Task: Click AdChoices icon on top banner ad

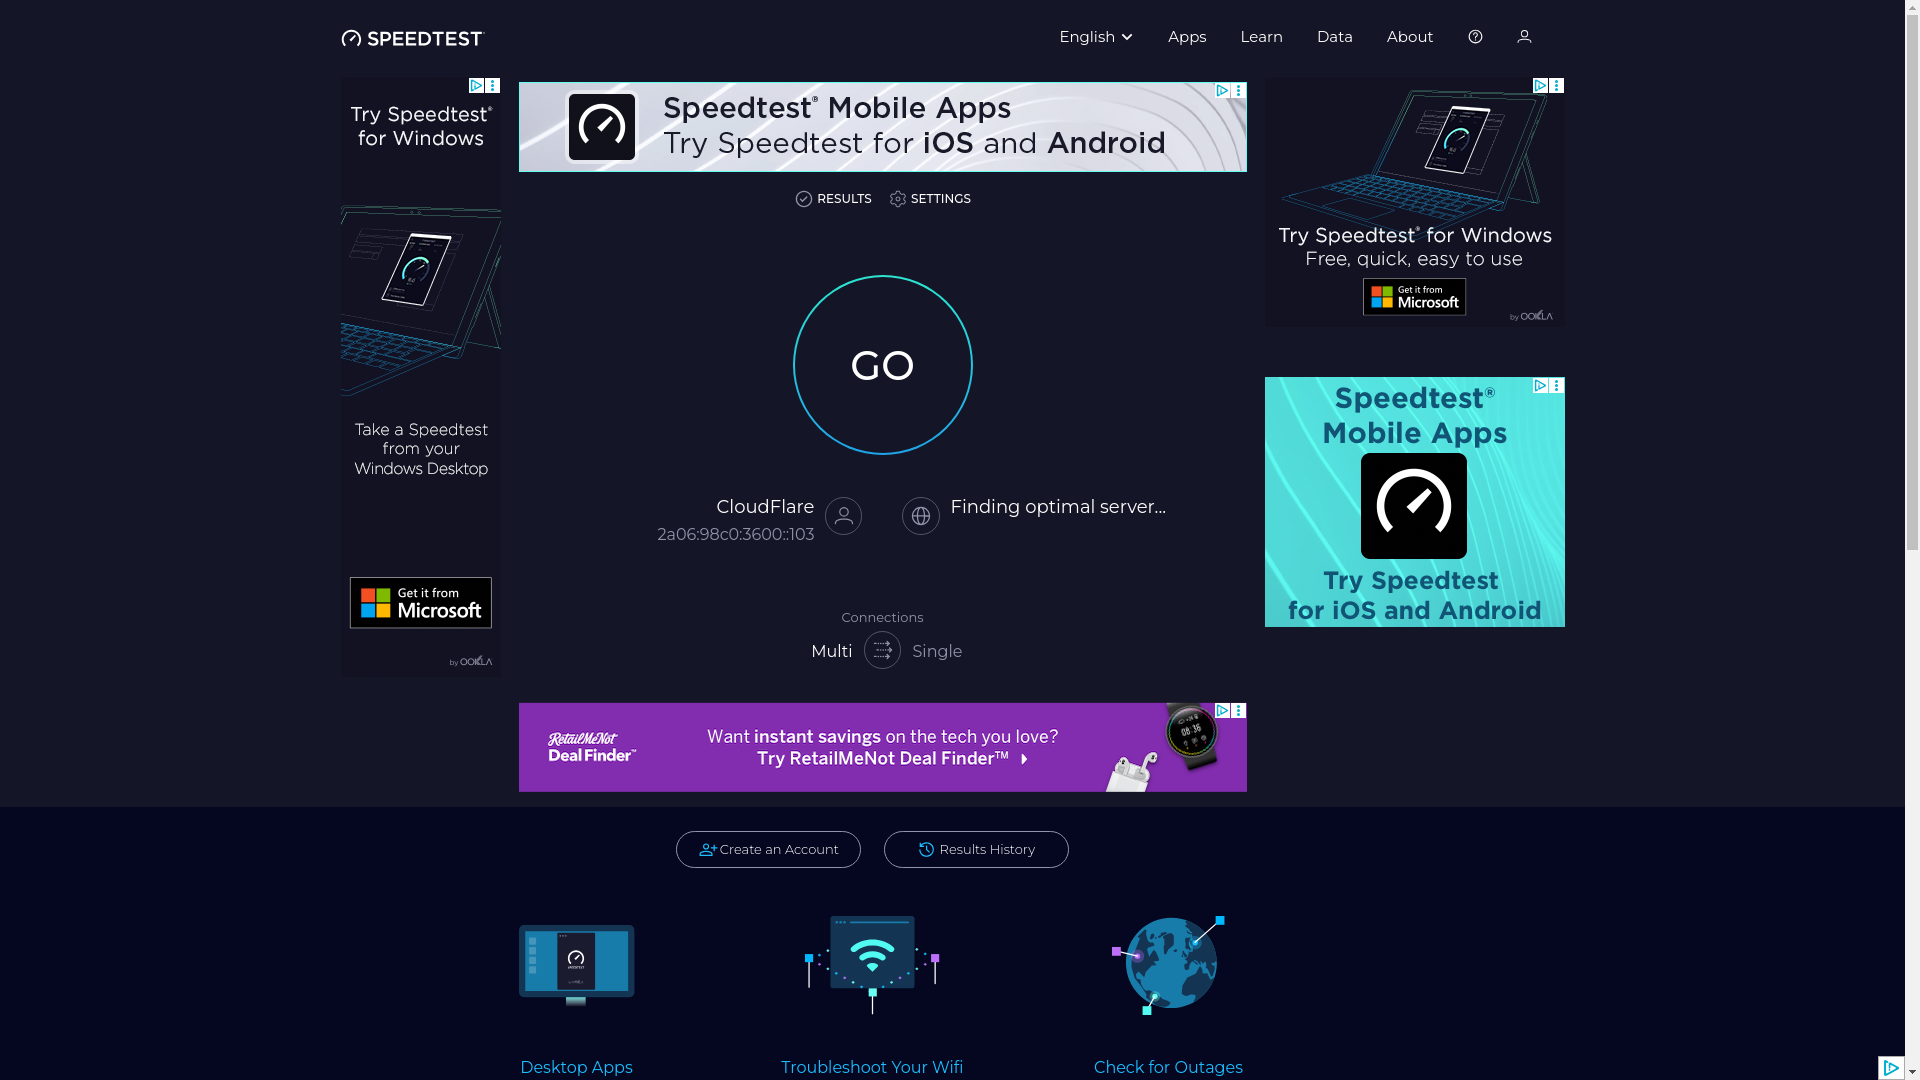Action: point(1222,91)
